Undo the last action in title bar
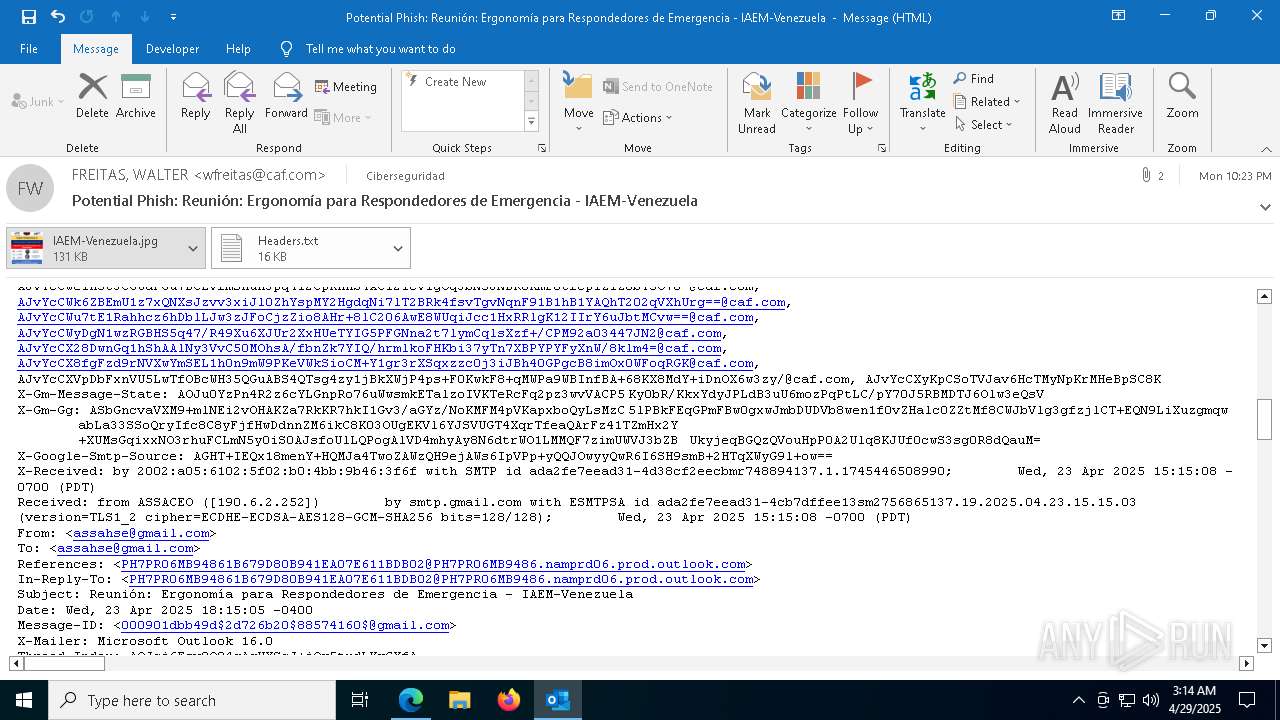Screen dimensions: 1280x720 57,17
